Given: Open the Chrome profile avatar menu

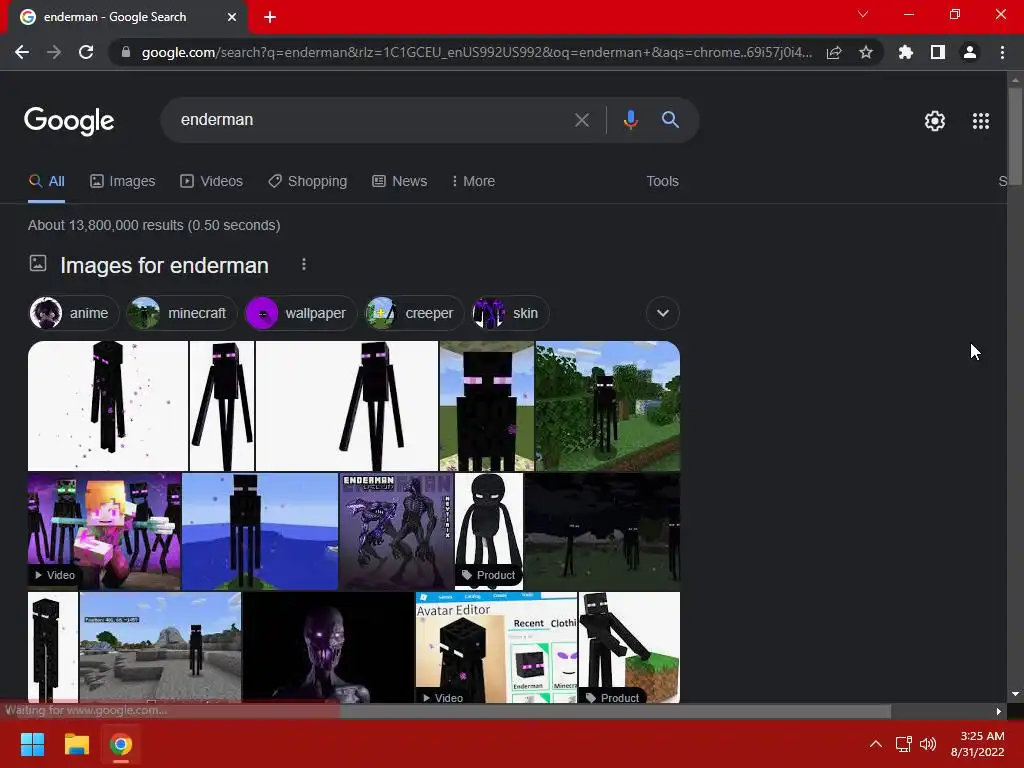Looking at the screenshot, I should coord(970,52).
